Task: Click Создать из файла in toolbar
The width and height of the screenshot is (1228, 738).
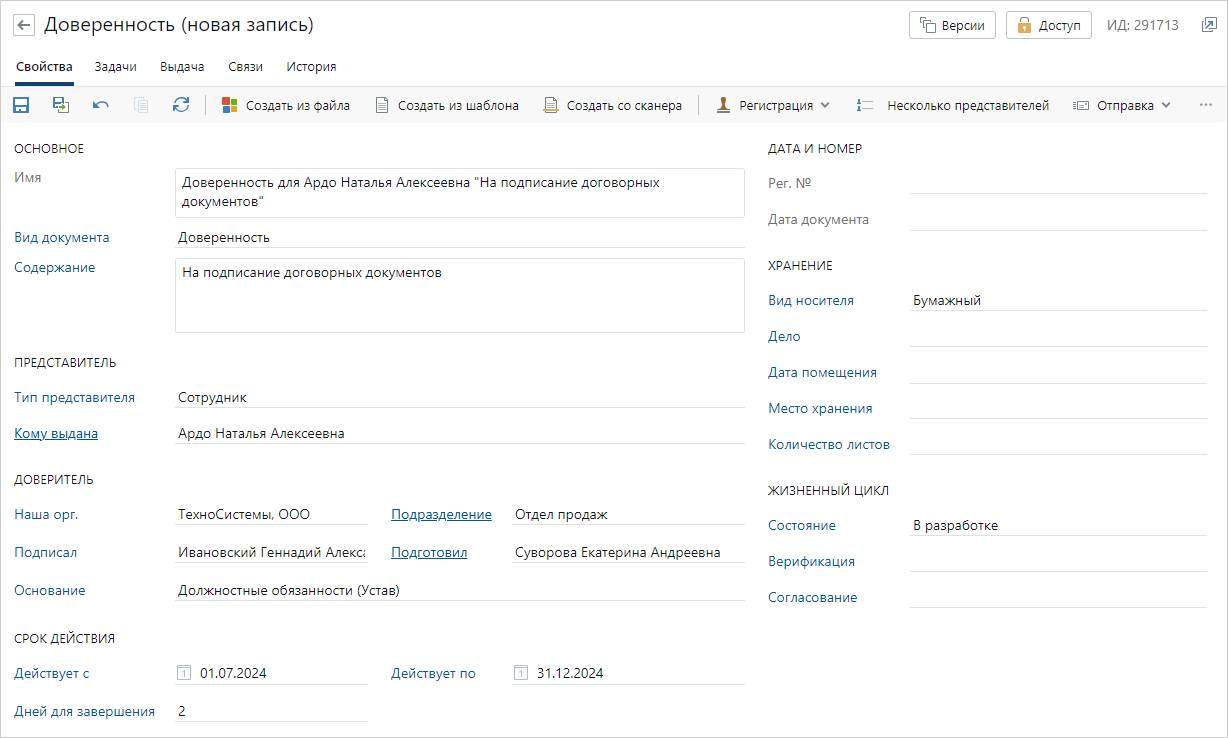Action: coord(286,105)
